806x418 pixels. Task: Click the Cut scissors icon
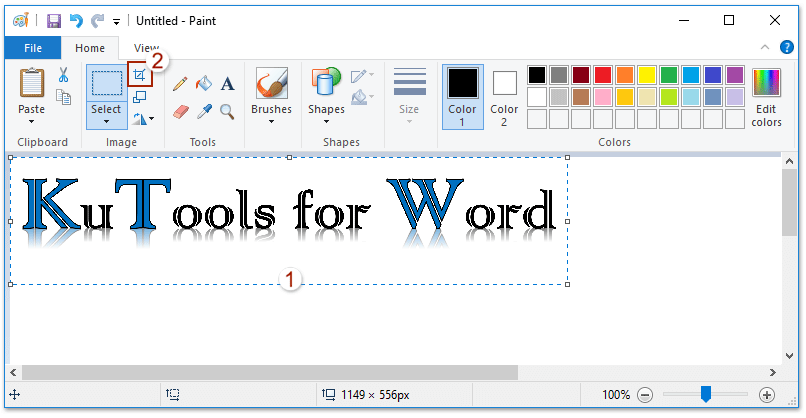click(x=63, y=75)
